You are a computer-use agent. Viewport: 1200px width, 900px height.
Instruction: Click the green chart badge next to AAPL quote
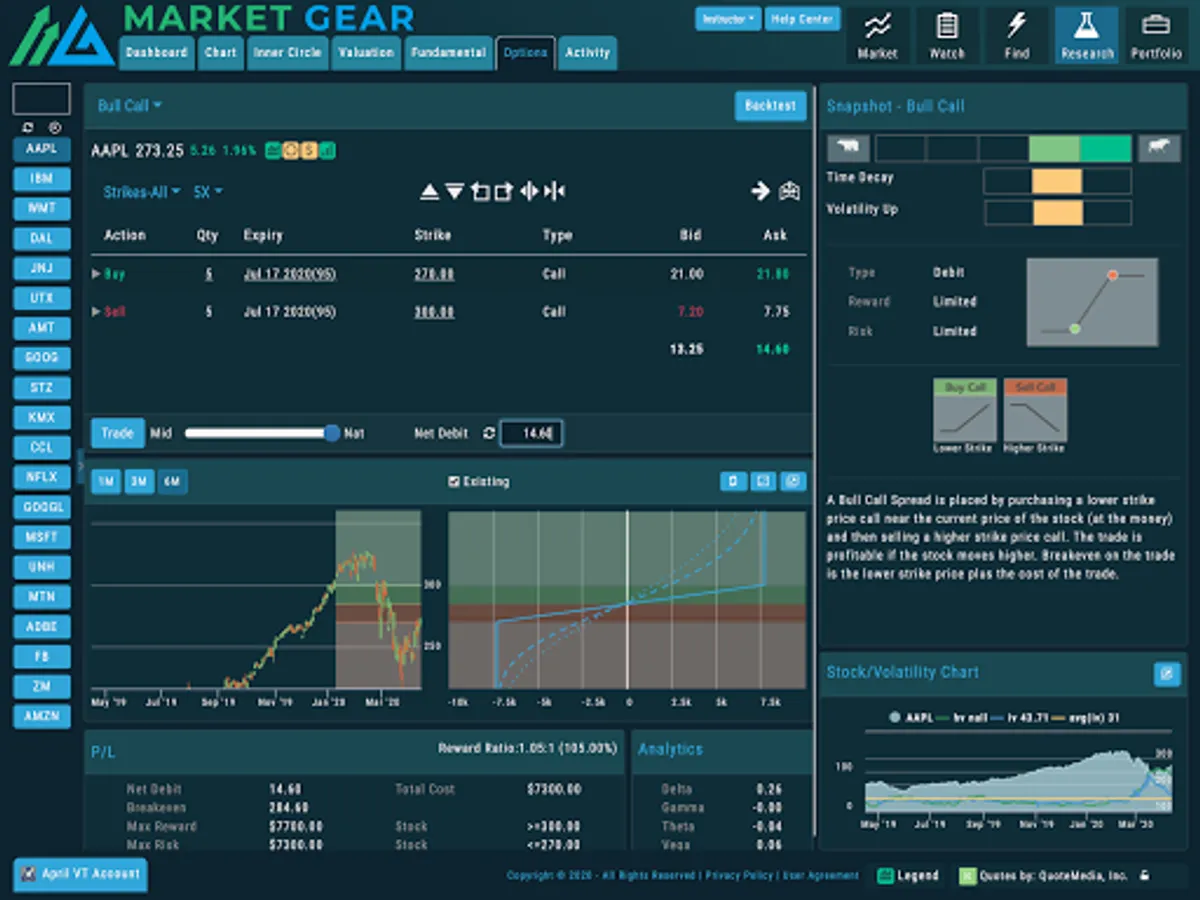pos(273,151)
